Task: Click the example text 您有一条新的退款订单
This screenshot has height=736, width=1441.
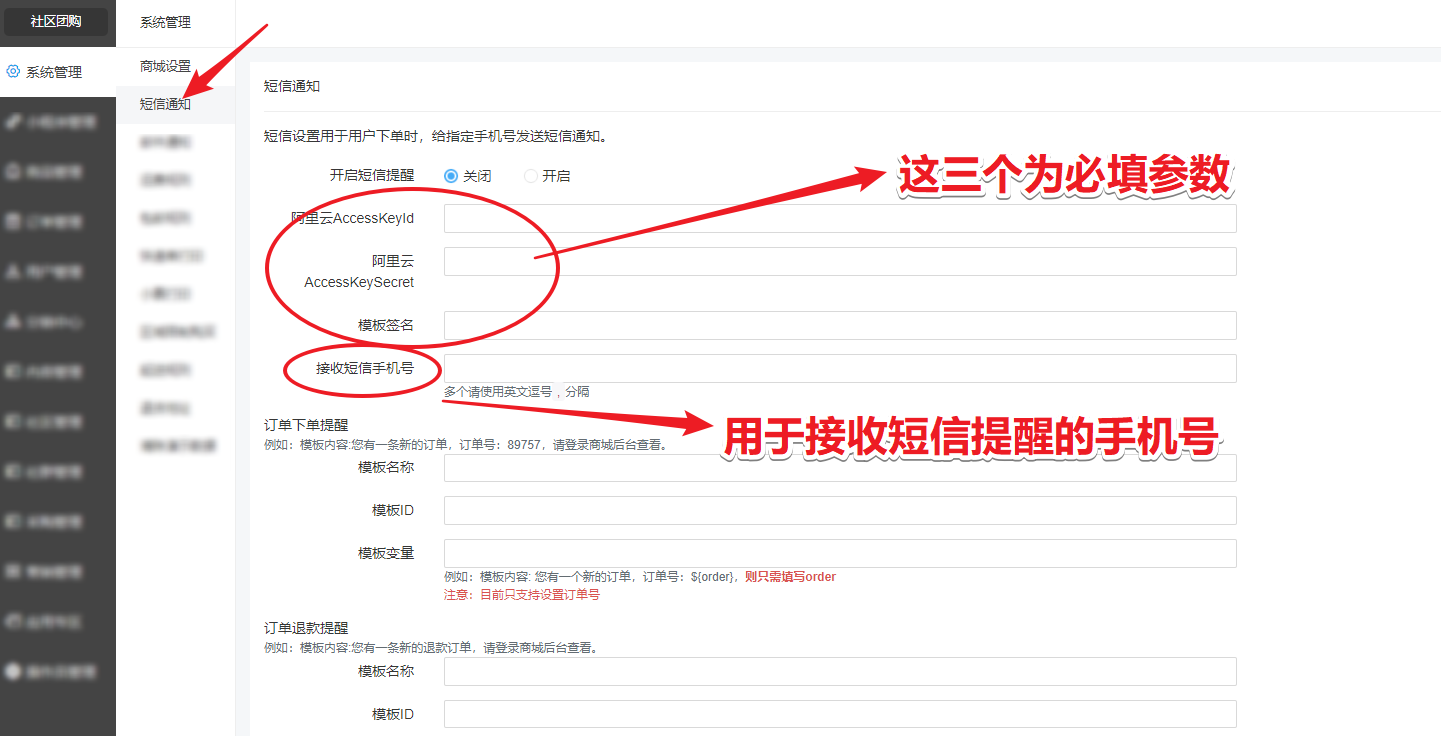Action: click(x=431, y=648)
